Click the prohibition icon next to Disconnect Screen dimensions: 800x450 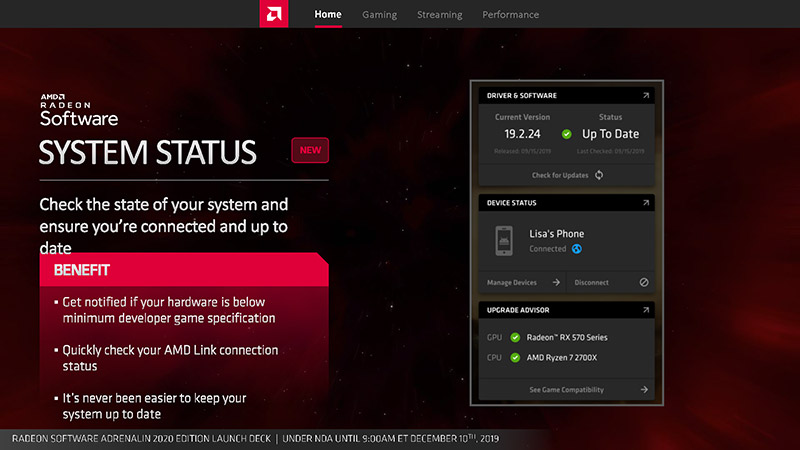(x=644, y=283)
